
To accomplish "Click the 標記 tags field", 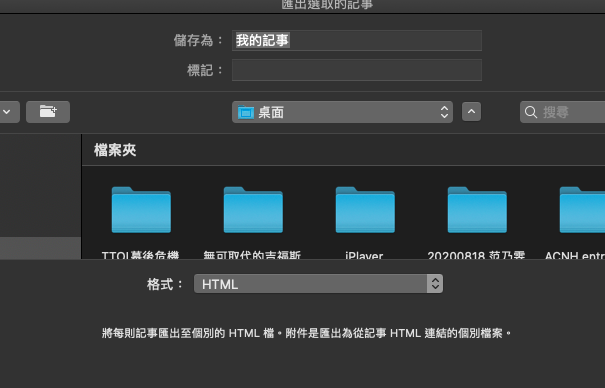I will tap(357, 70).
